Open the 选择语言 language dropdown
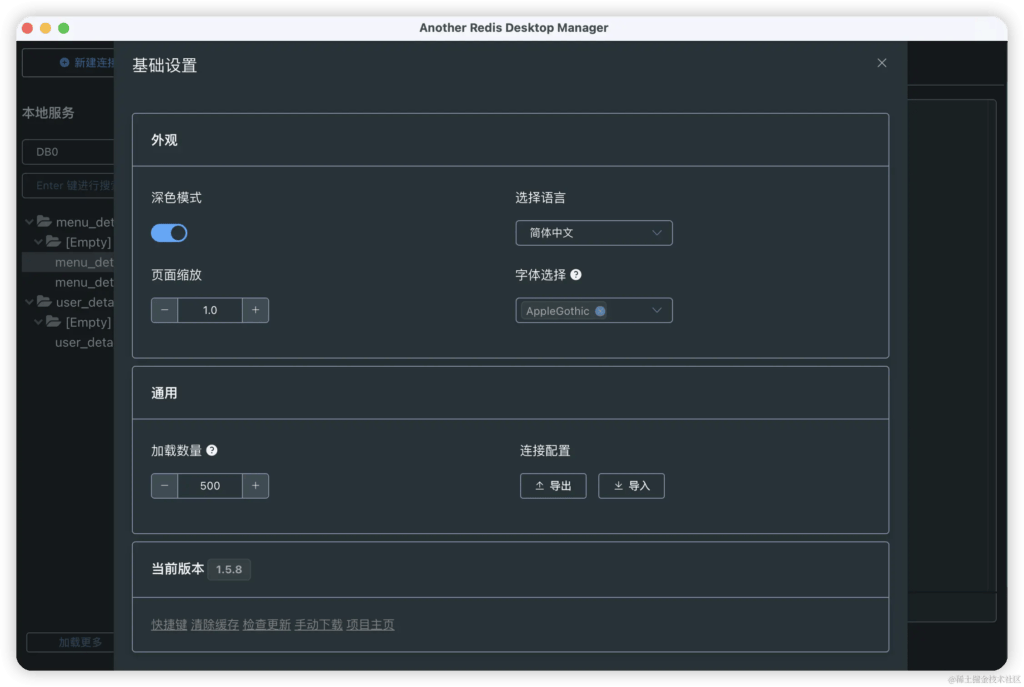The image size is (1024, 687). [x=594, y=233]
